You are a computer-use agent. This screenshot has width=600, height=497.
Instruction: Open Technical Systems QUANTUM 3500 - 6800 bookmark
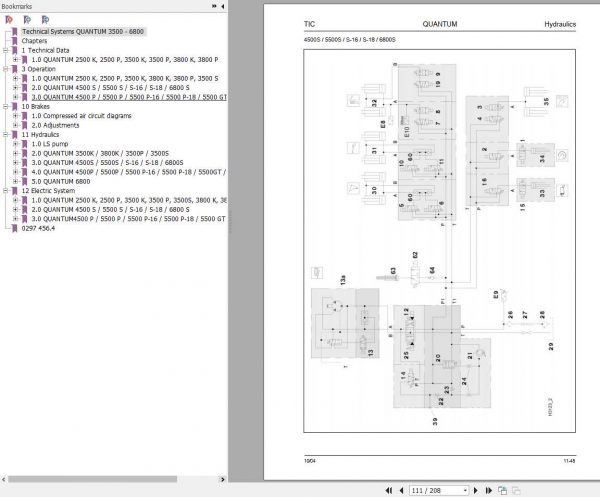(x=83, y=31)
